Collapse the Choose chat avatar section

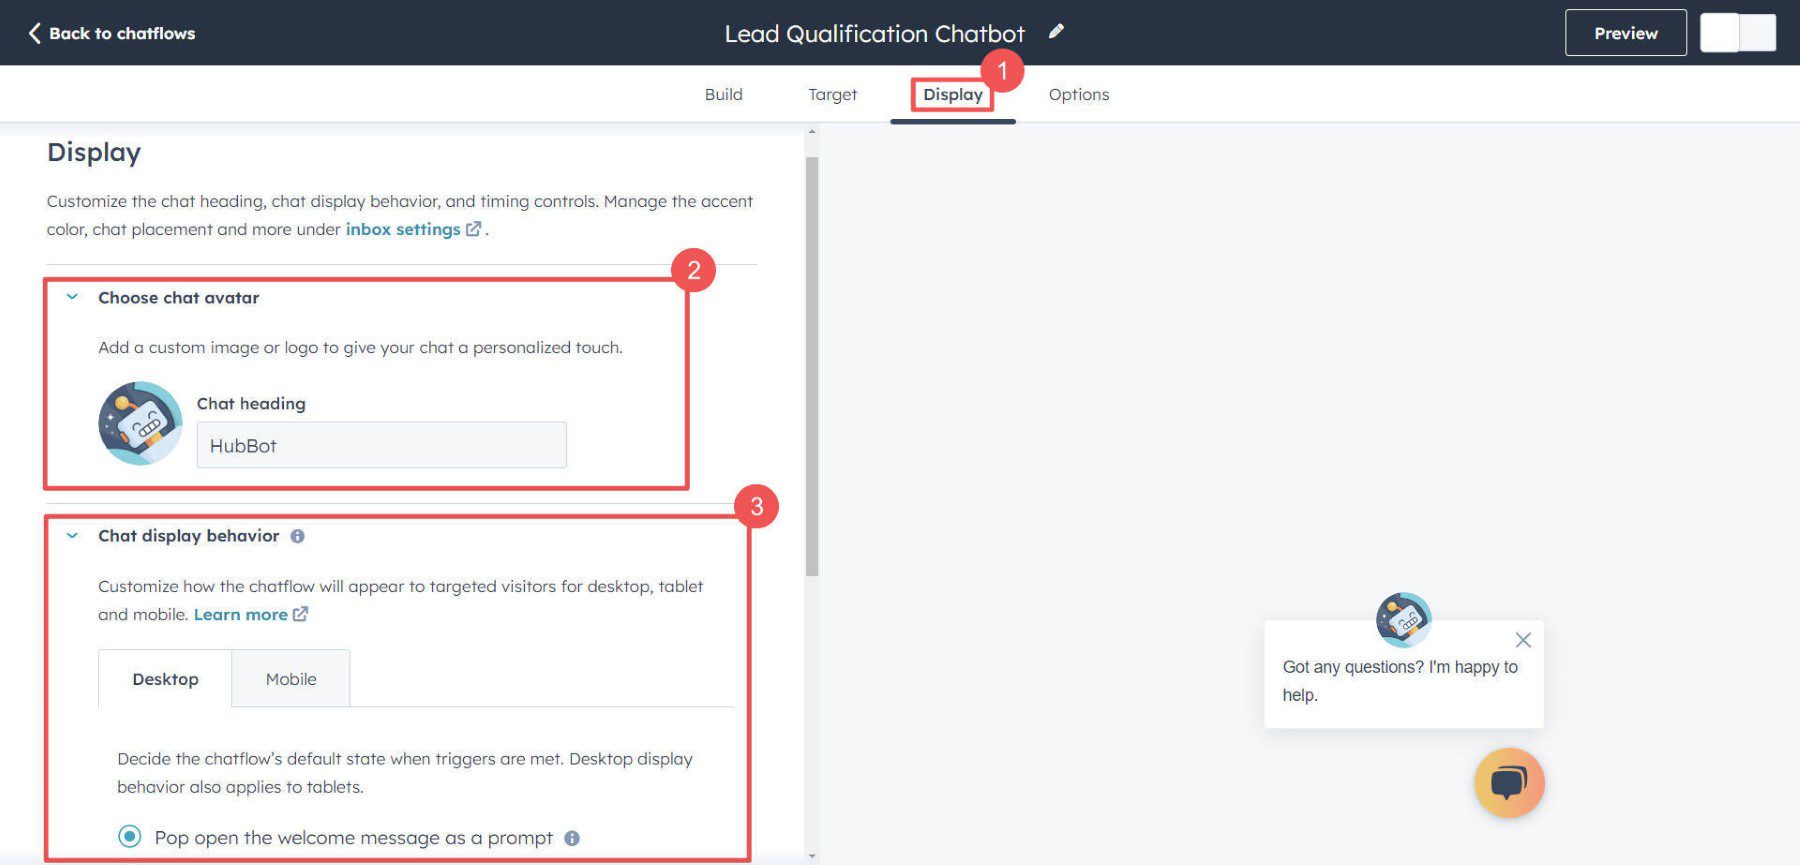tap(72, 297)
